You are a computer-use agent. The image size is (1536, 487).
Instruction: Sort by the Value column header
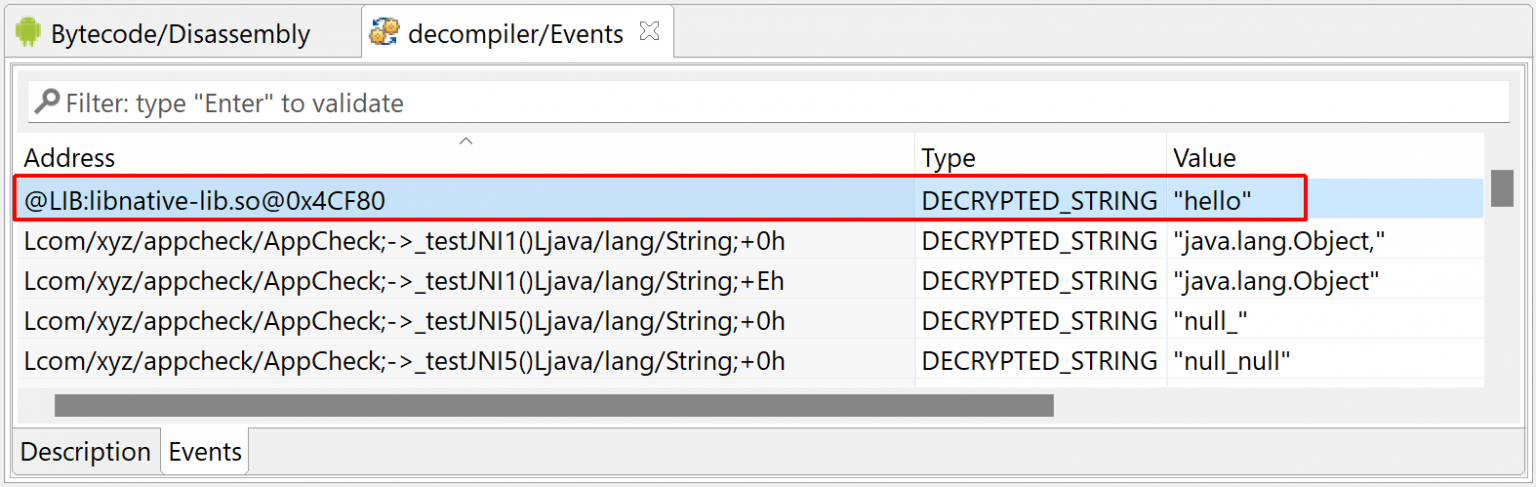click(1204, 158)
